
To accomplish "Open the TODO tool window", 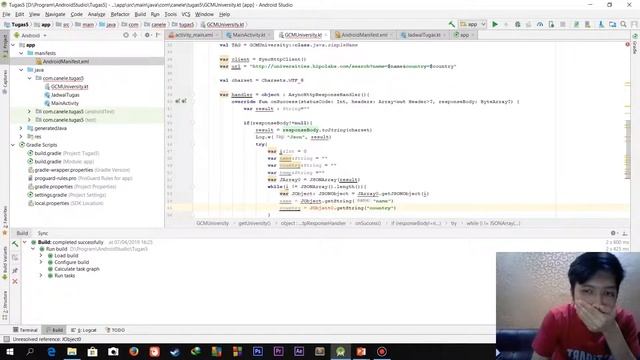I will 115,330.
